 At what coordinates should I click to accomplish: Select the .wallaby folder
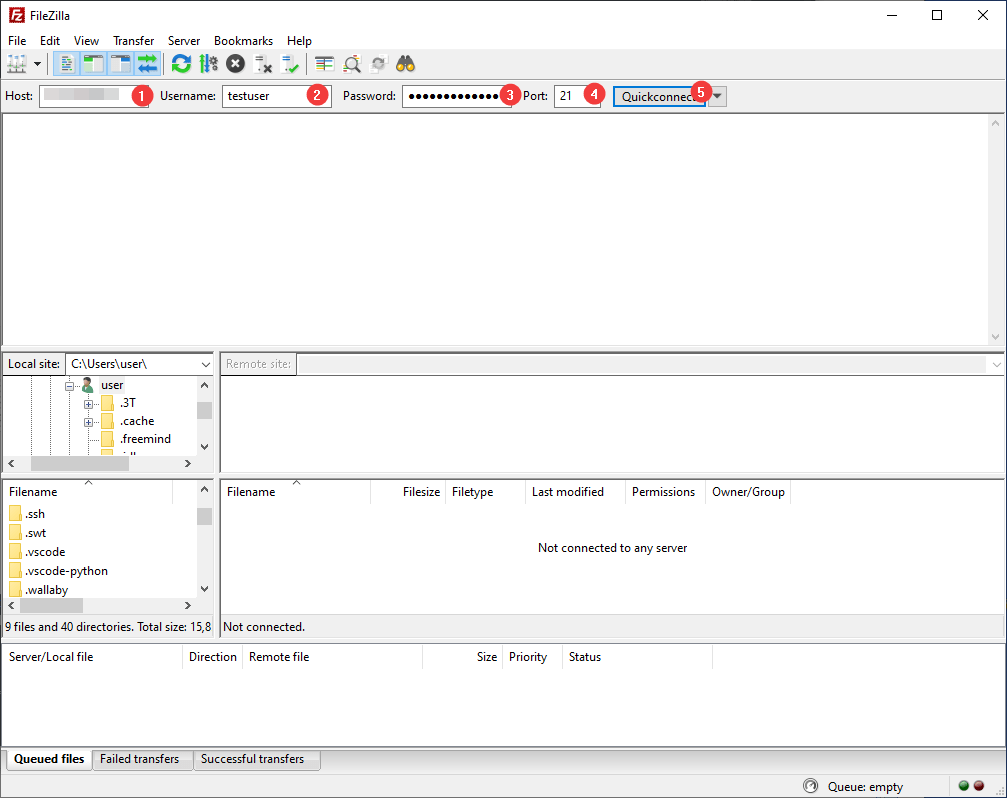tap(46, 590)
